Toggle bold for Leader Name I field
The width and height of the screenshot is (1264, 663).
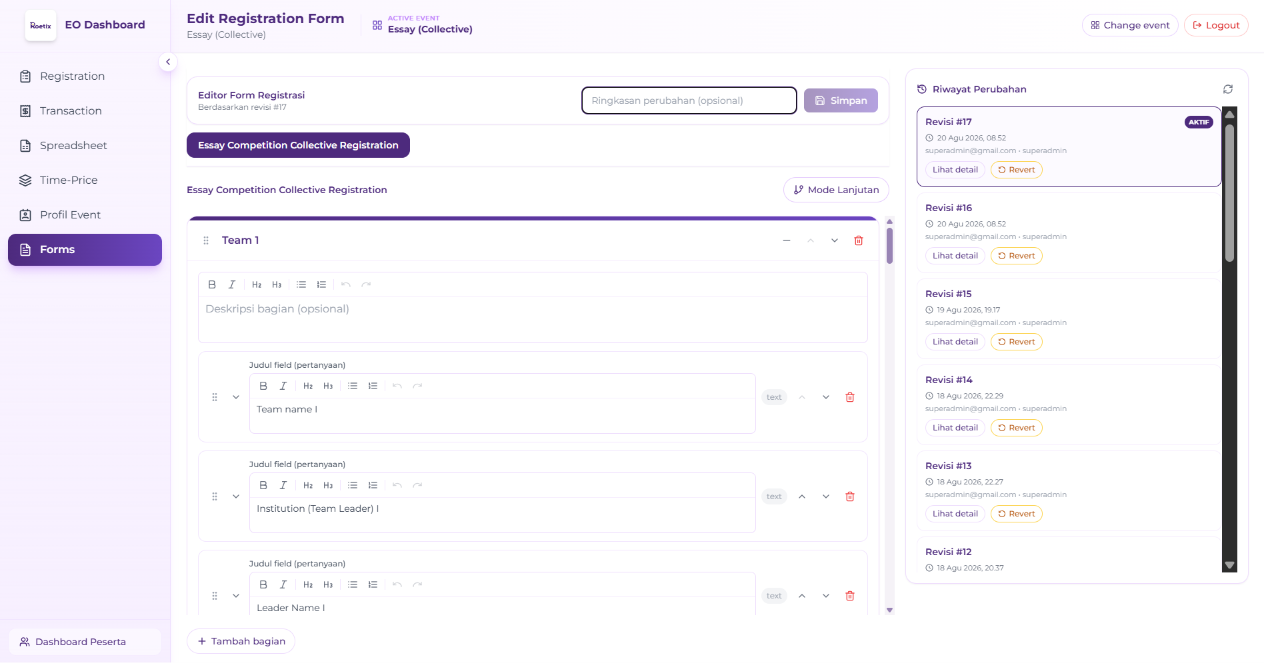point(263,585)
